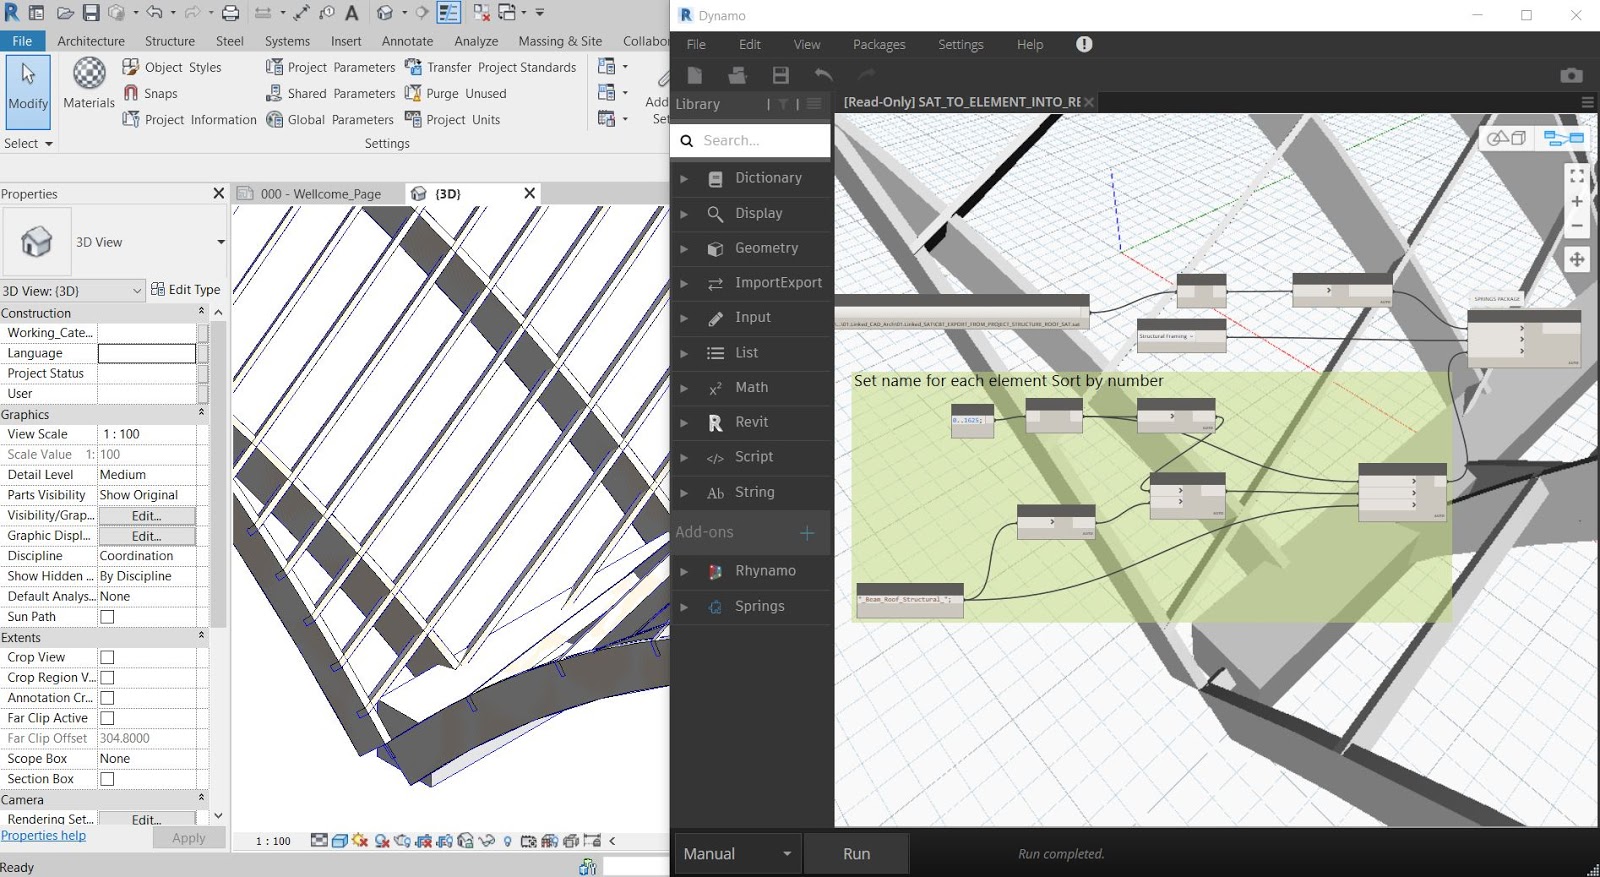Open Dynamo Packages menu
The image size is (1600, 877).
point(879,44)
